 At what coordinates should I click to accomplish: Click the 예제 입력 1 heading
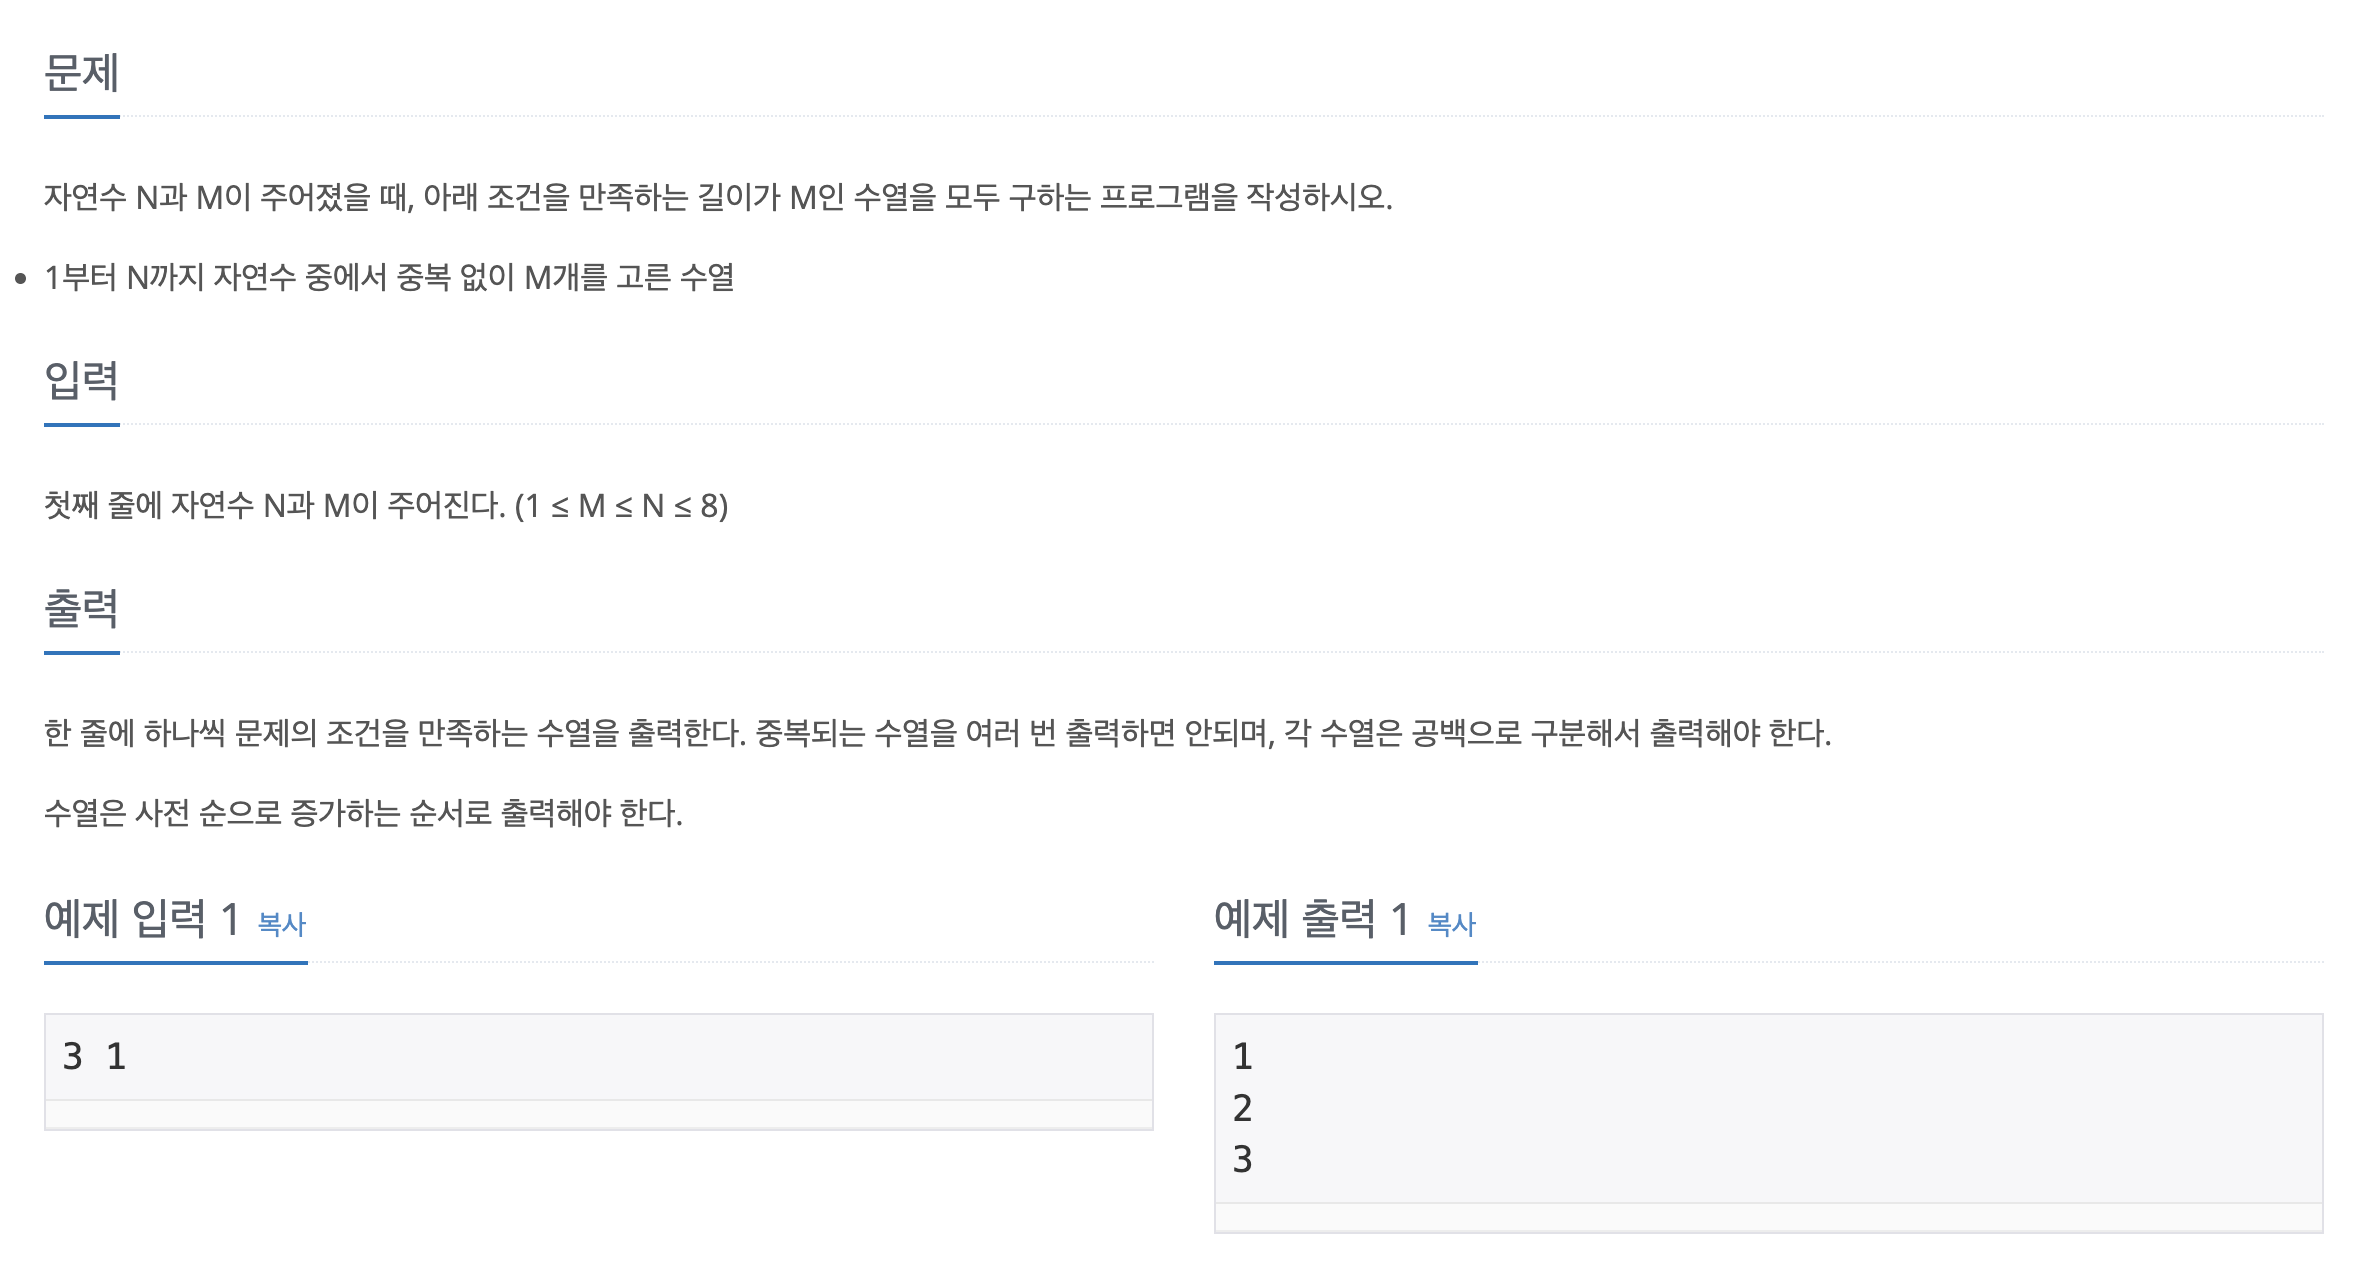[x=142, y=919]
